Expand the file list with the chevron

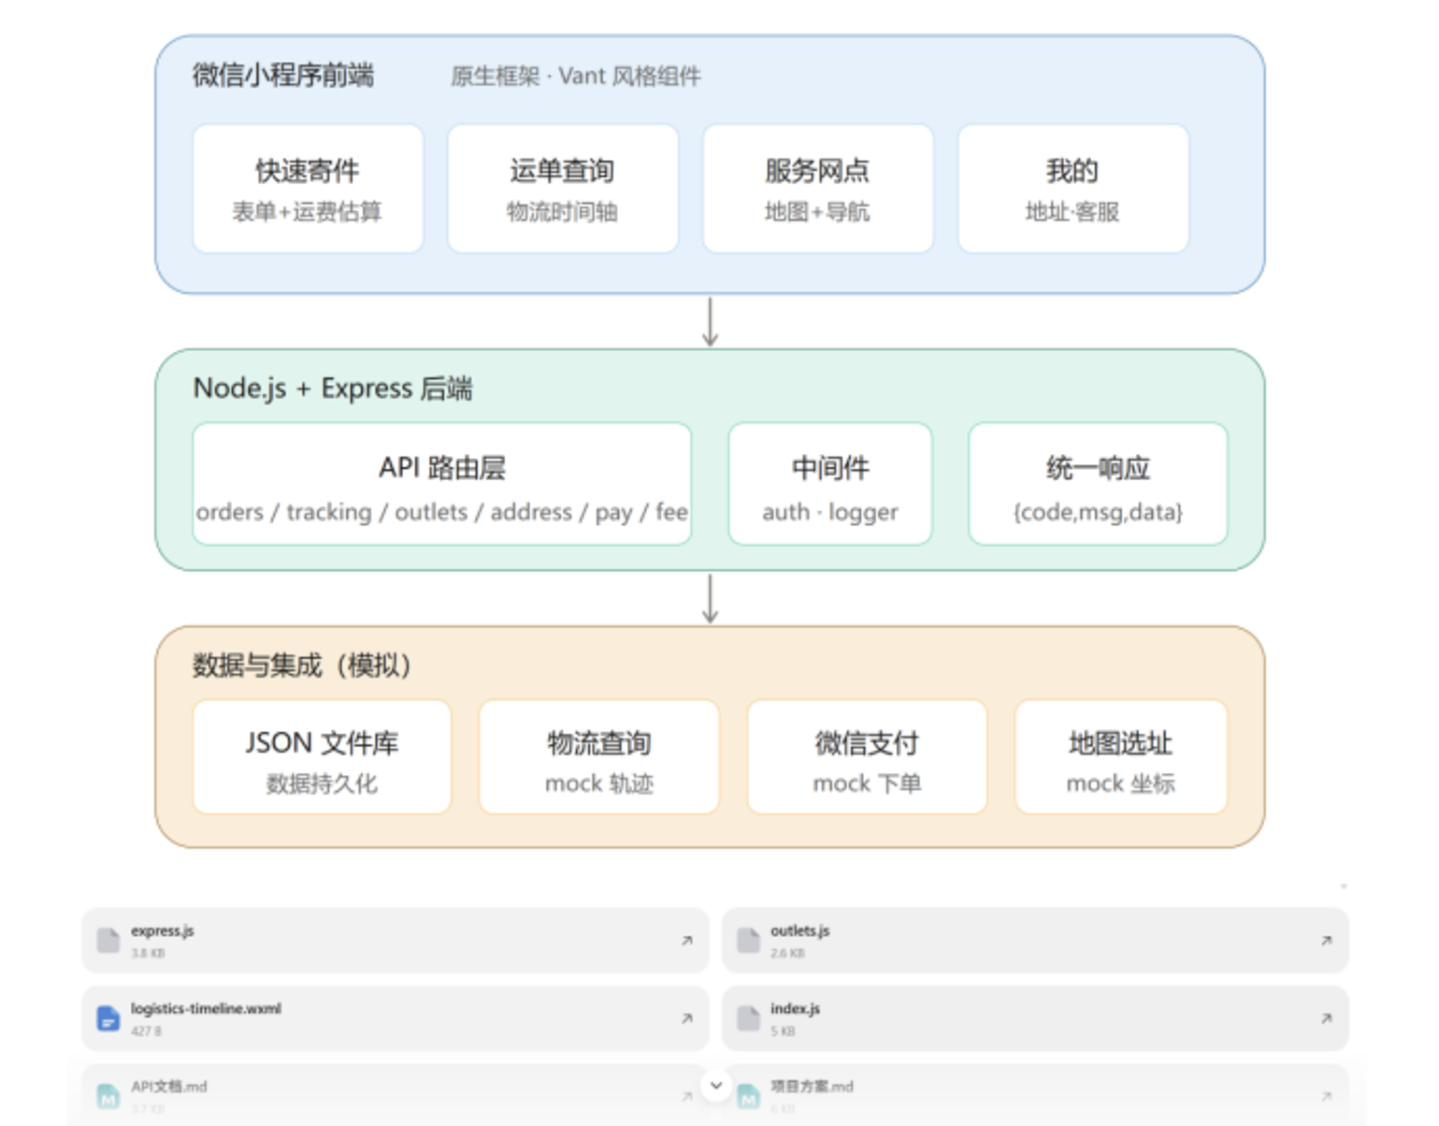click(x=716, y=1085)
